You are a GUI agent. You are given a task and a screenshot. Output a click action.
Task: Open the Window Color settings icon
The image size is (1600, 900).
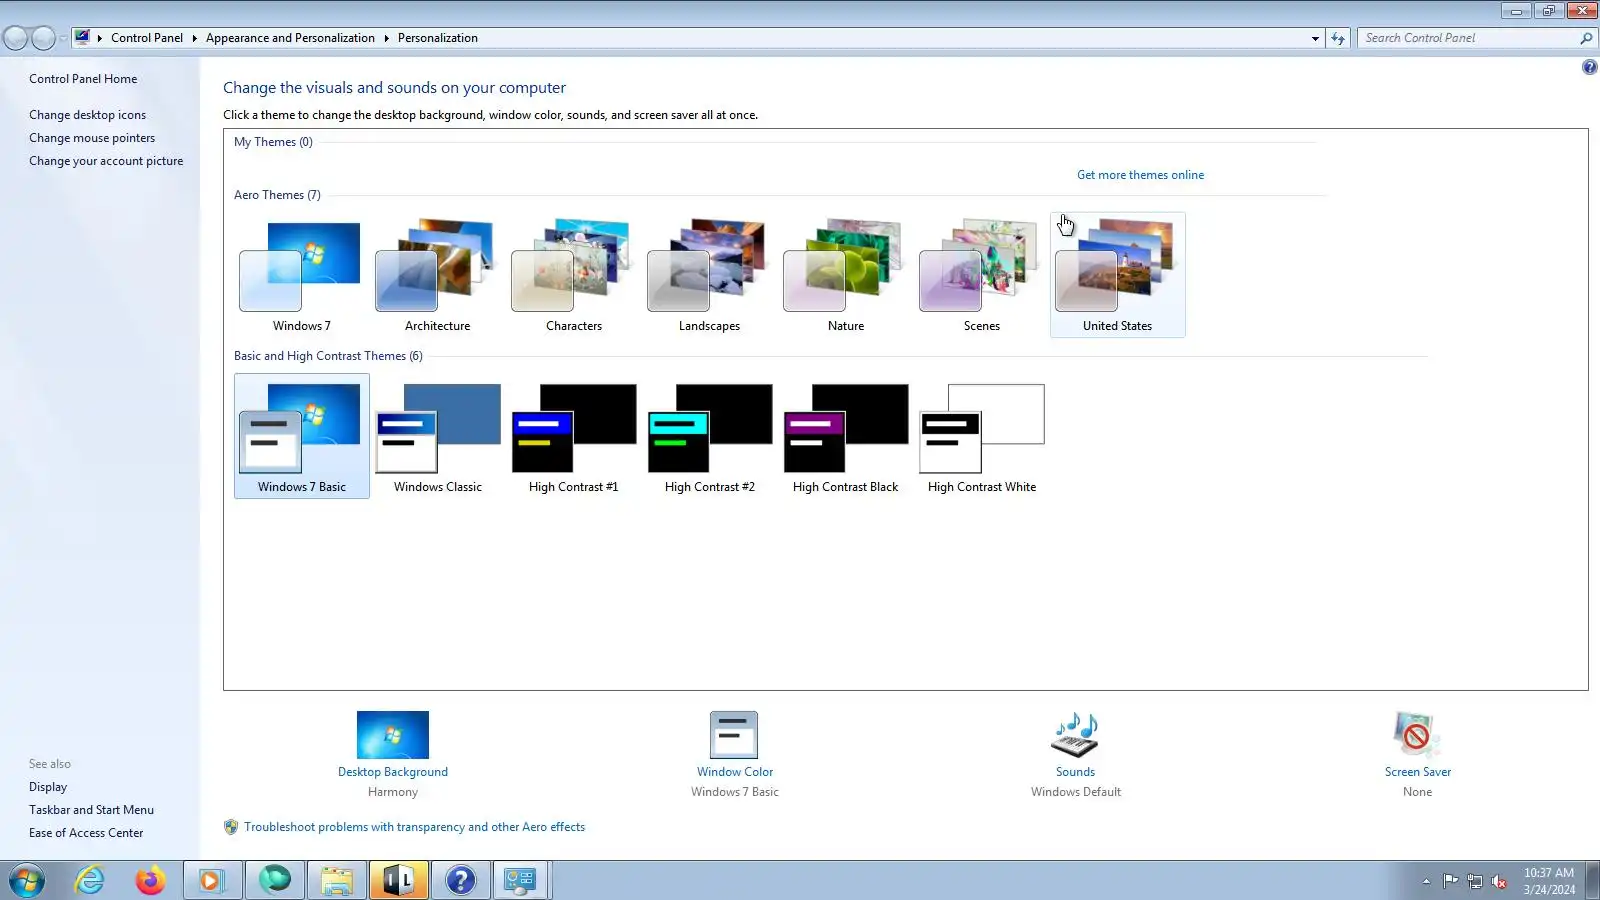pos(734,735)
